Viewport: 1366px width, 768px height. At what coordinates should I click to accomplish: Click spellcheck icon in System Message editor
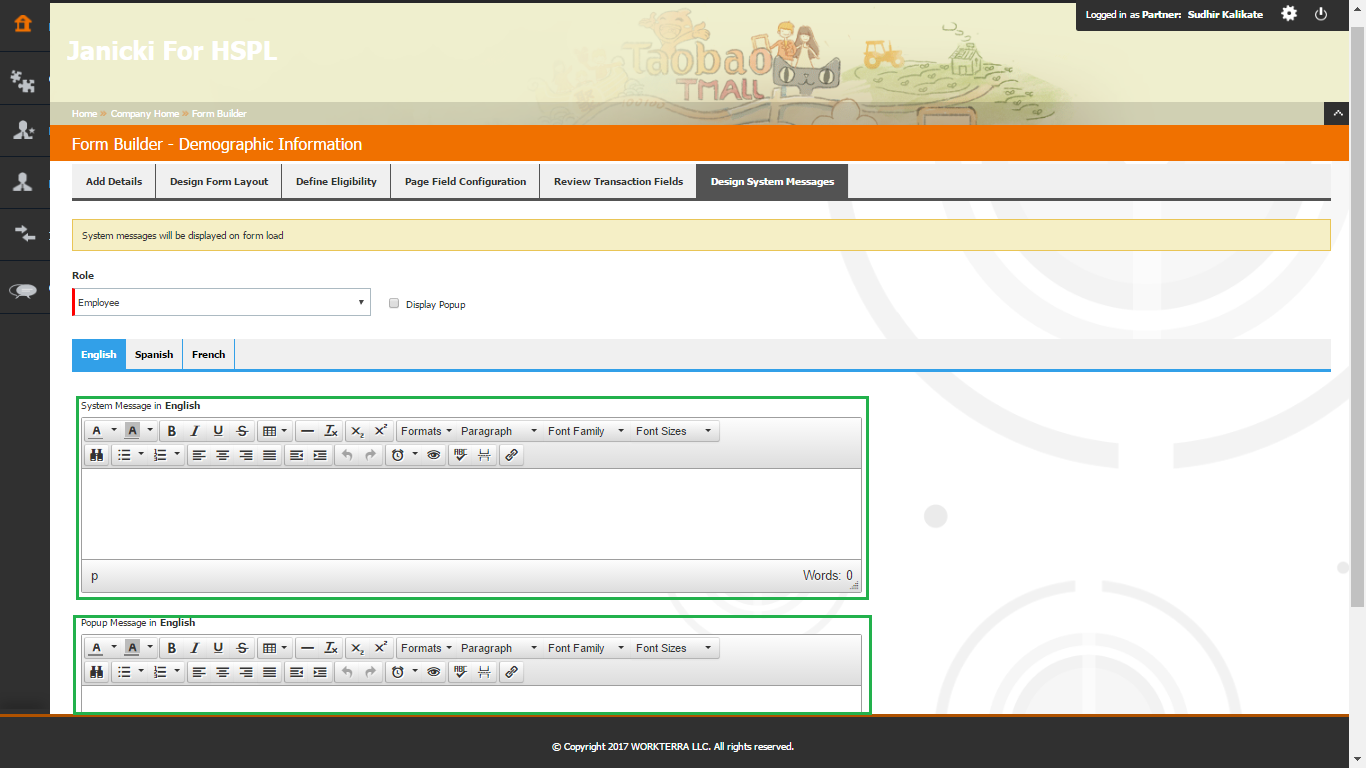click(x=459, y=455)
